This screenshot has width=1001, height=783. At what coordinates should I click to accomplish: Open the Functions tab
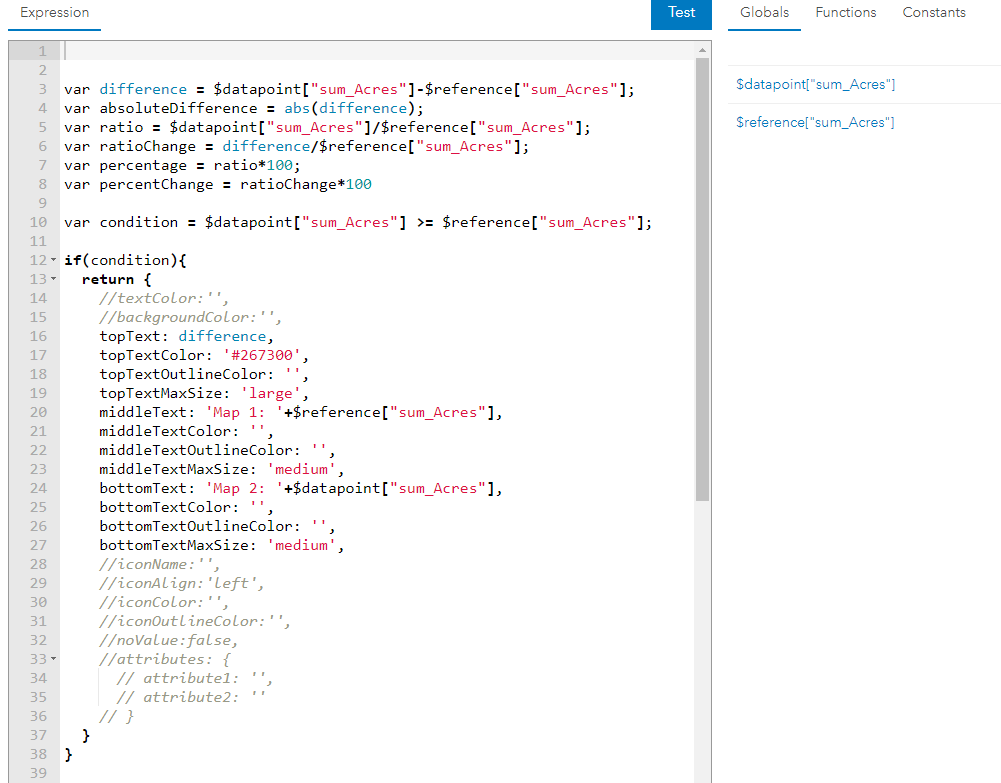(845, 13)
